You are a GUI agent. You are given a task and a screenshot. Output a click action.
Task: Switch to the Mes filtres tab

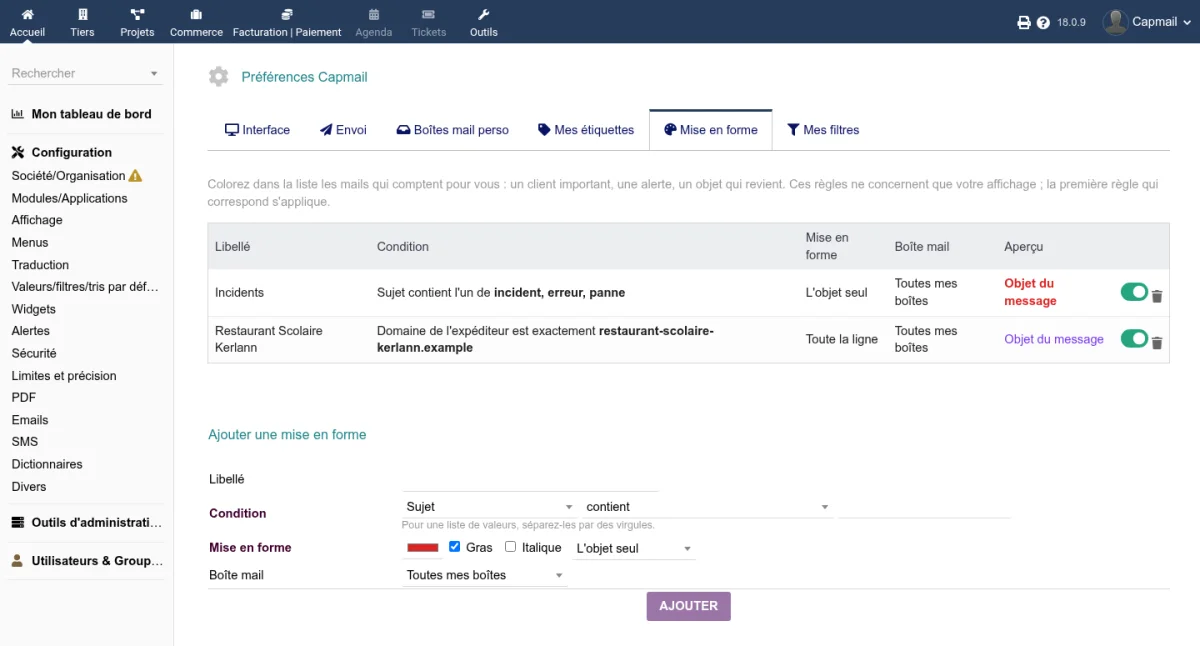pyautogui.click(x=823, y=130)
